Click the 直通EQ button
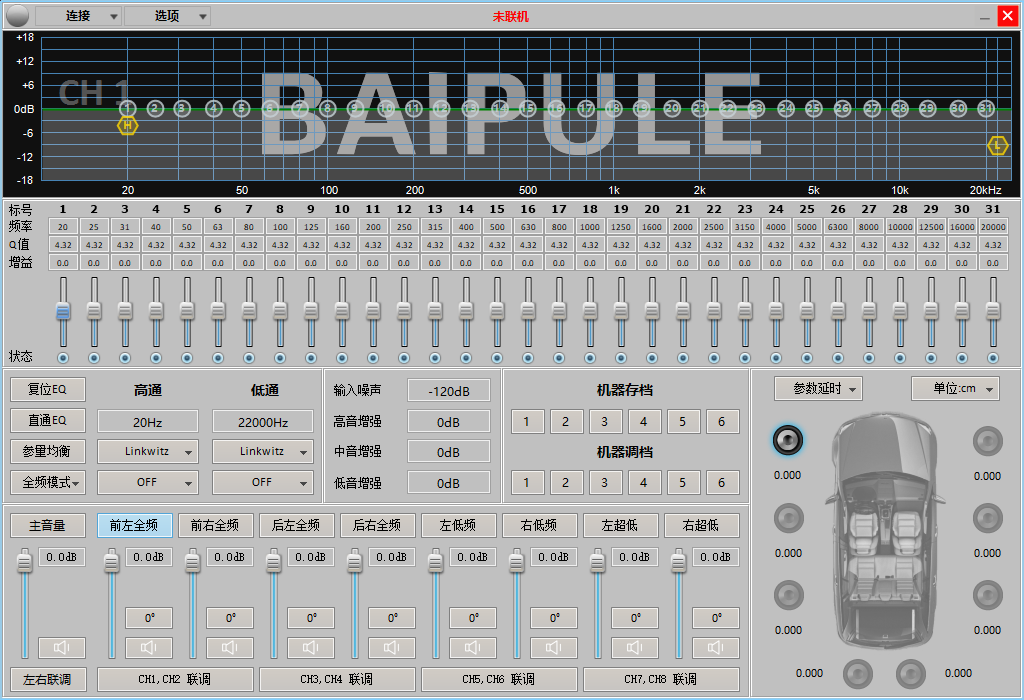The height and width of the screenshot is (700, 1024). (48, 421)
